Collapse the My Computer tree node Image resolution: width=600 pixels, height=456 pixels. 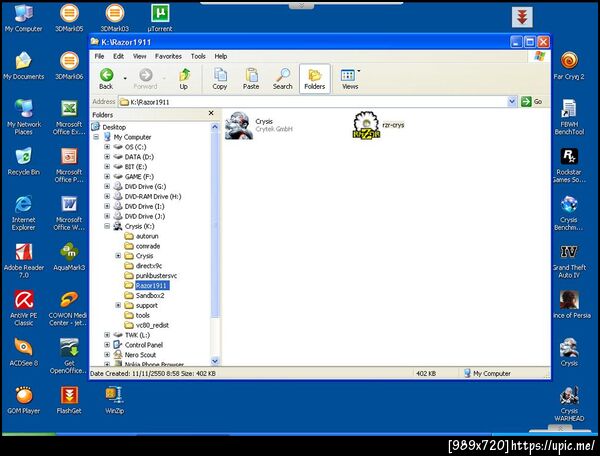point(96,137)
